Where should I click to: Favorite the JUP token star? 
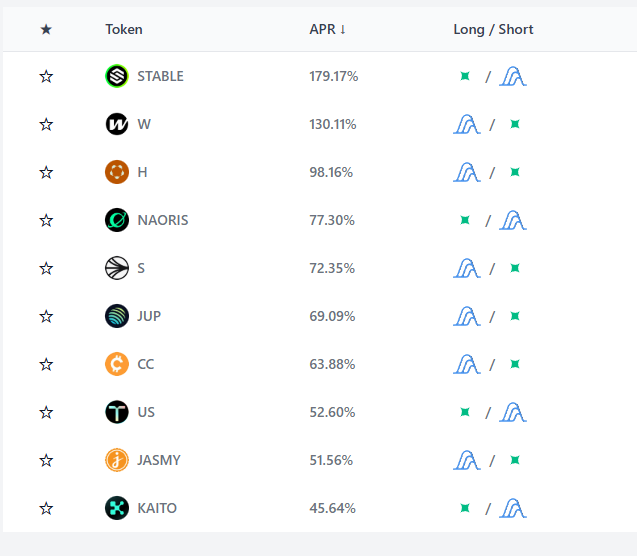46,316
